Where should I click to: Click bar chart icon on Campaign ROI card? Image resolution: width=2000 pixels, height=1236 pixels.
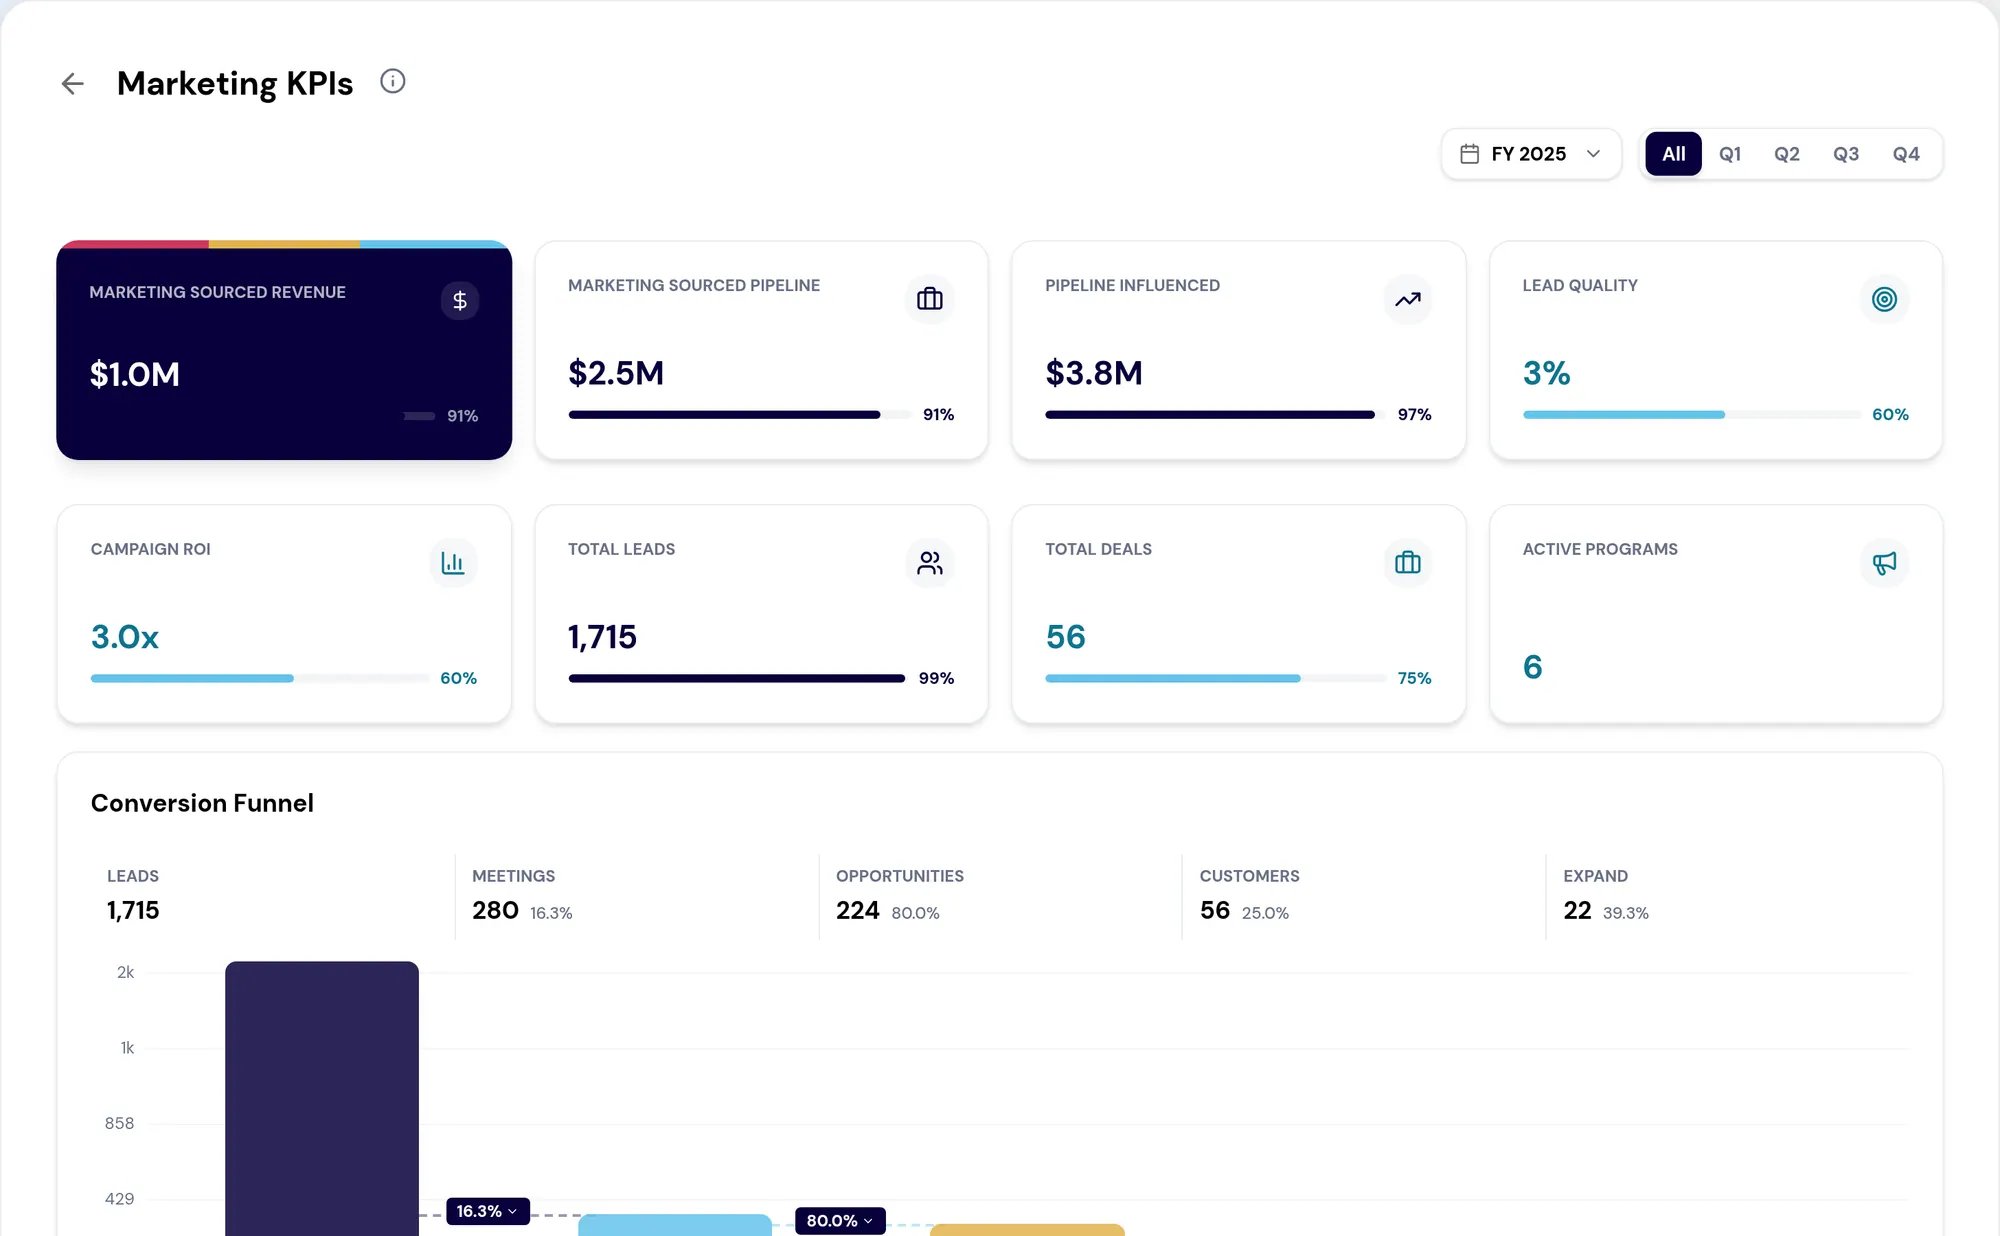[453, 563]
